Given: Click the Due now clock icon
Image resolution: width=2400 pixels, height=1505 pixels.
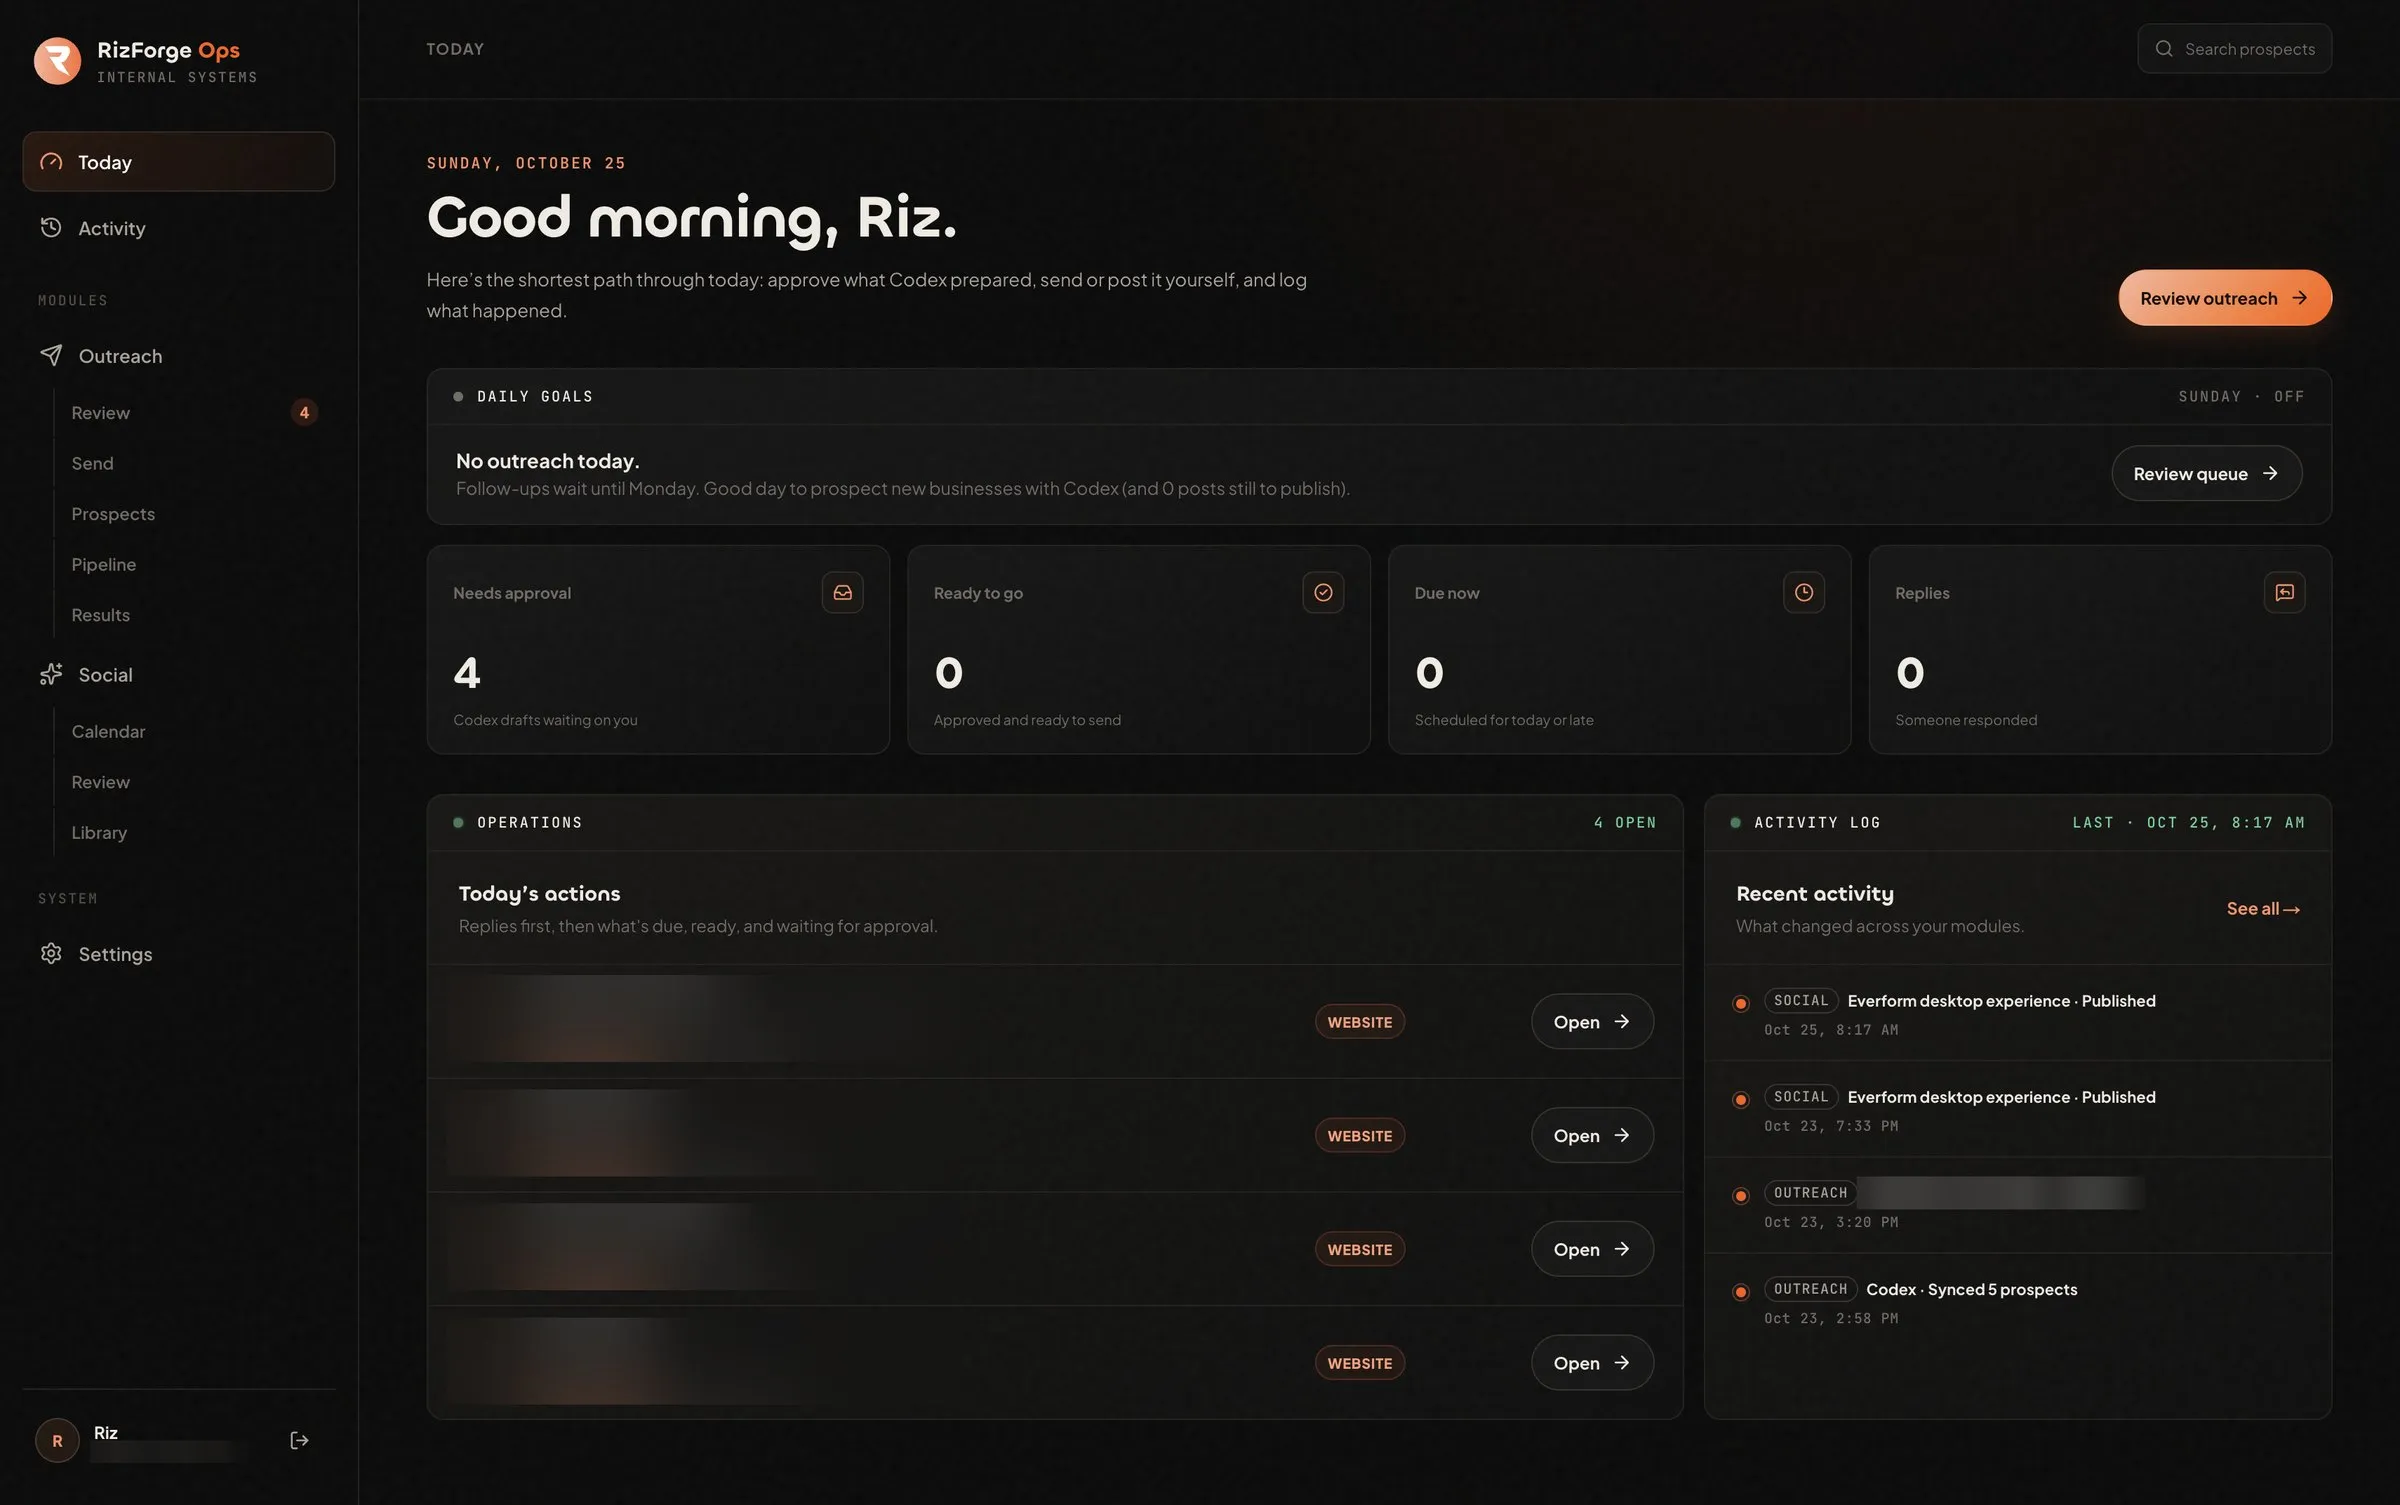Looking at the screenshot, I should pos(1803,593).
